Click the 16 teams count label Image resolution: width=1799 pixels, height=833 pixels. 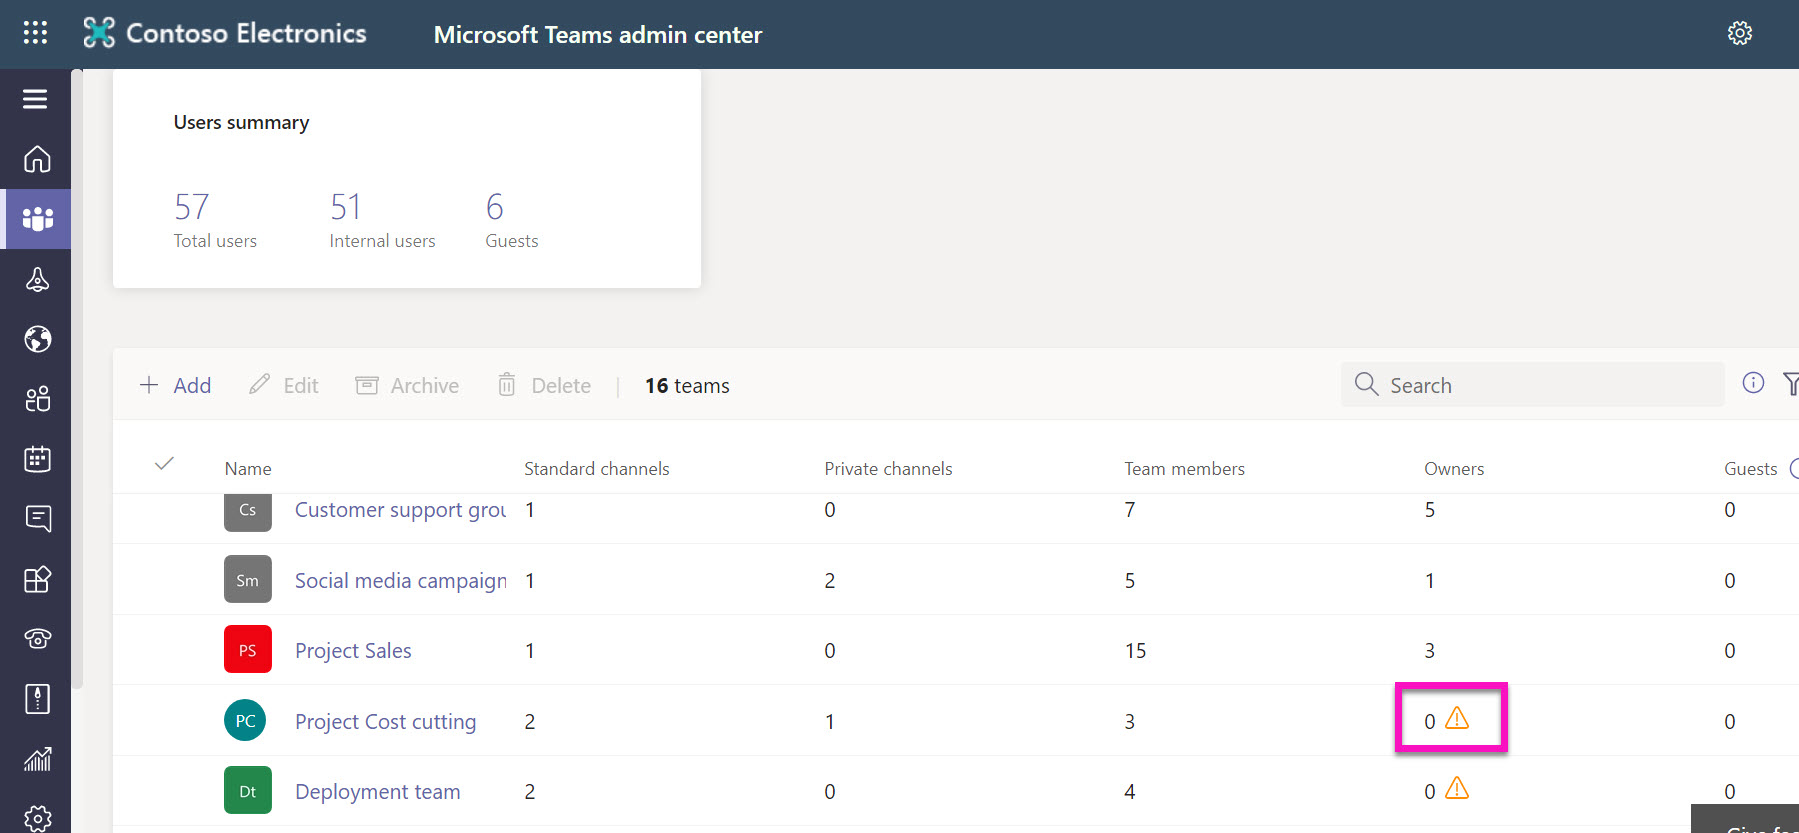(687, 386)
